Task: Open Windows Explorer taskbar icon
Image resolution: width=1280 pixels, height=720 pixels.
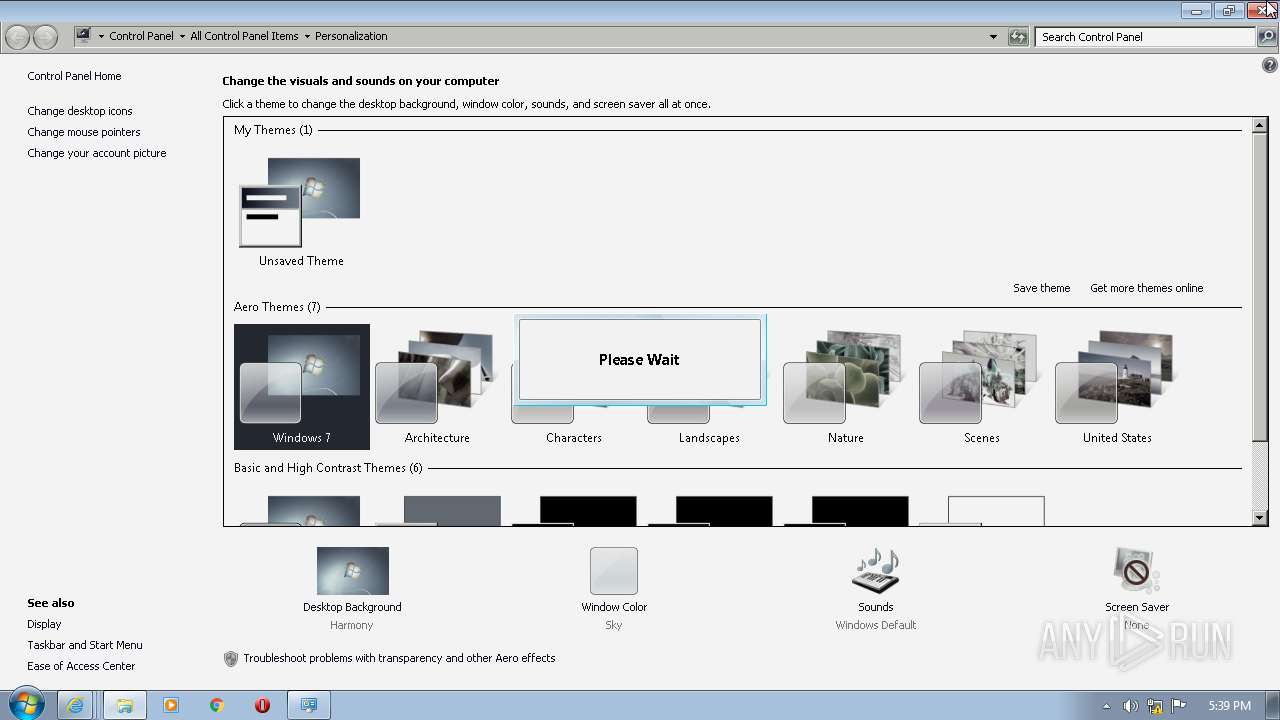Action: [125, 705]
